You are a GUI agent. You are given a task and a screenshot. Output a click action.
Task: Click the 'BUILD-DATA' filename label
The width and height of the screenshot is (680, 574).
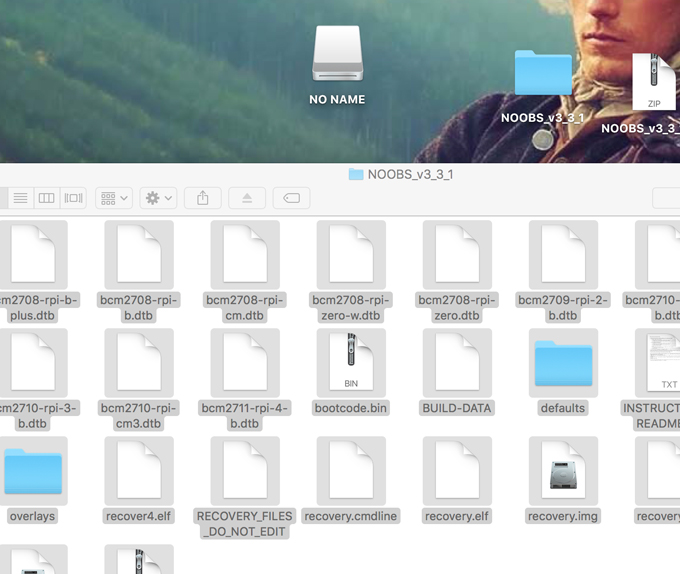point(457,408)
